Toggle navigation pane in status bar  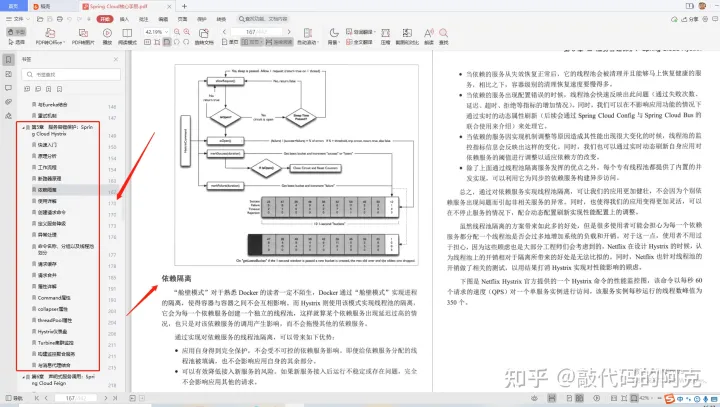click(14, 398)
